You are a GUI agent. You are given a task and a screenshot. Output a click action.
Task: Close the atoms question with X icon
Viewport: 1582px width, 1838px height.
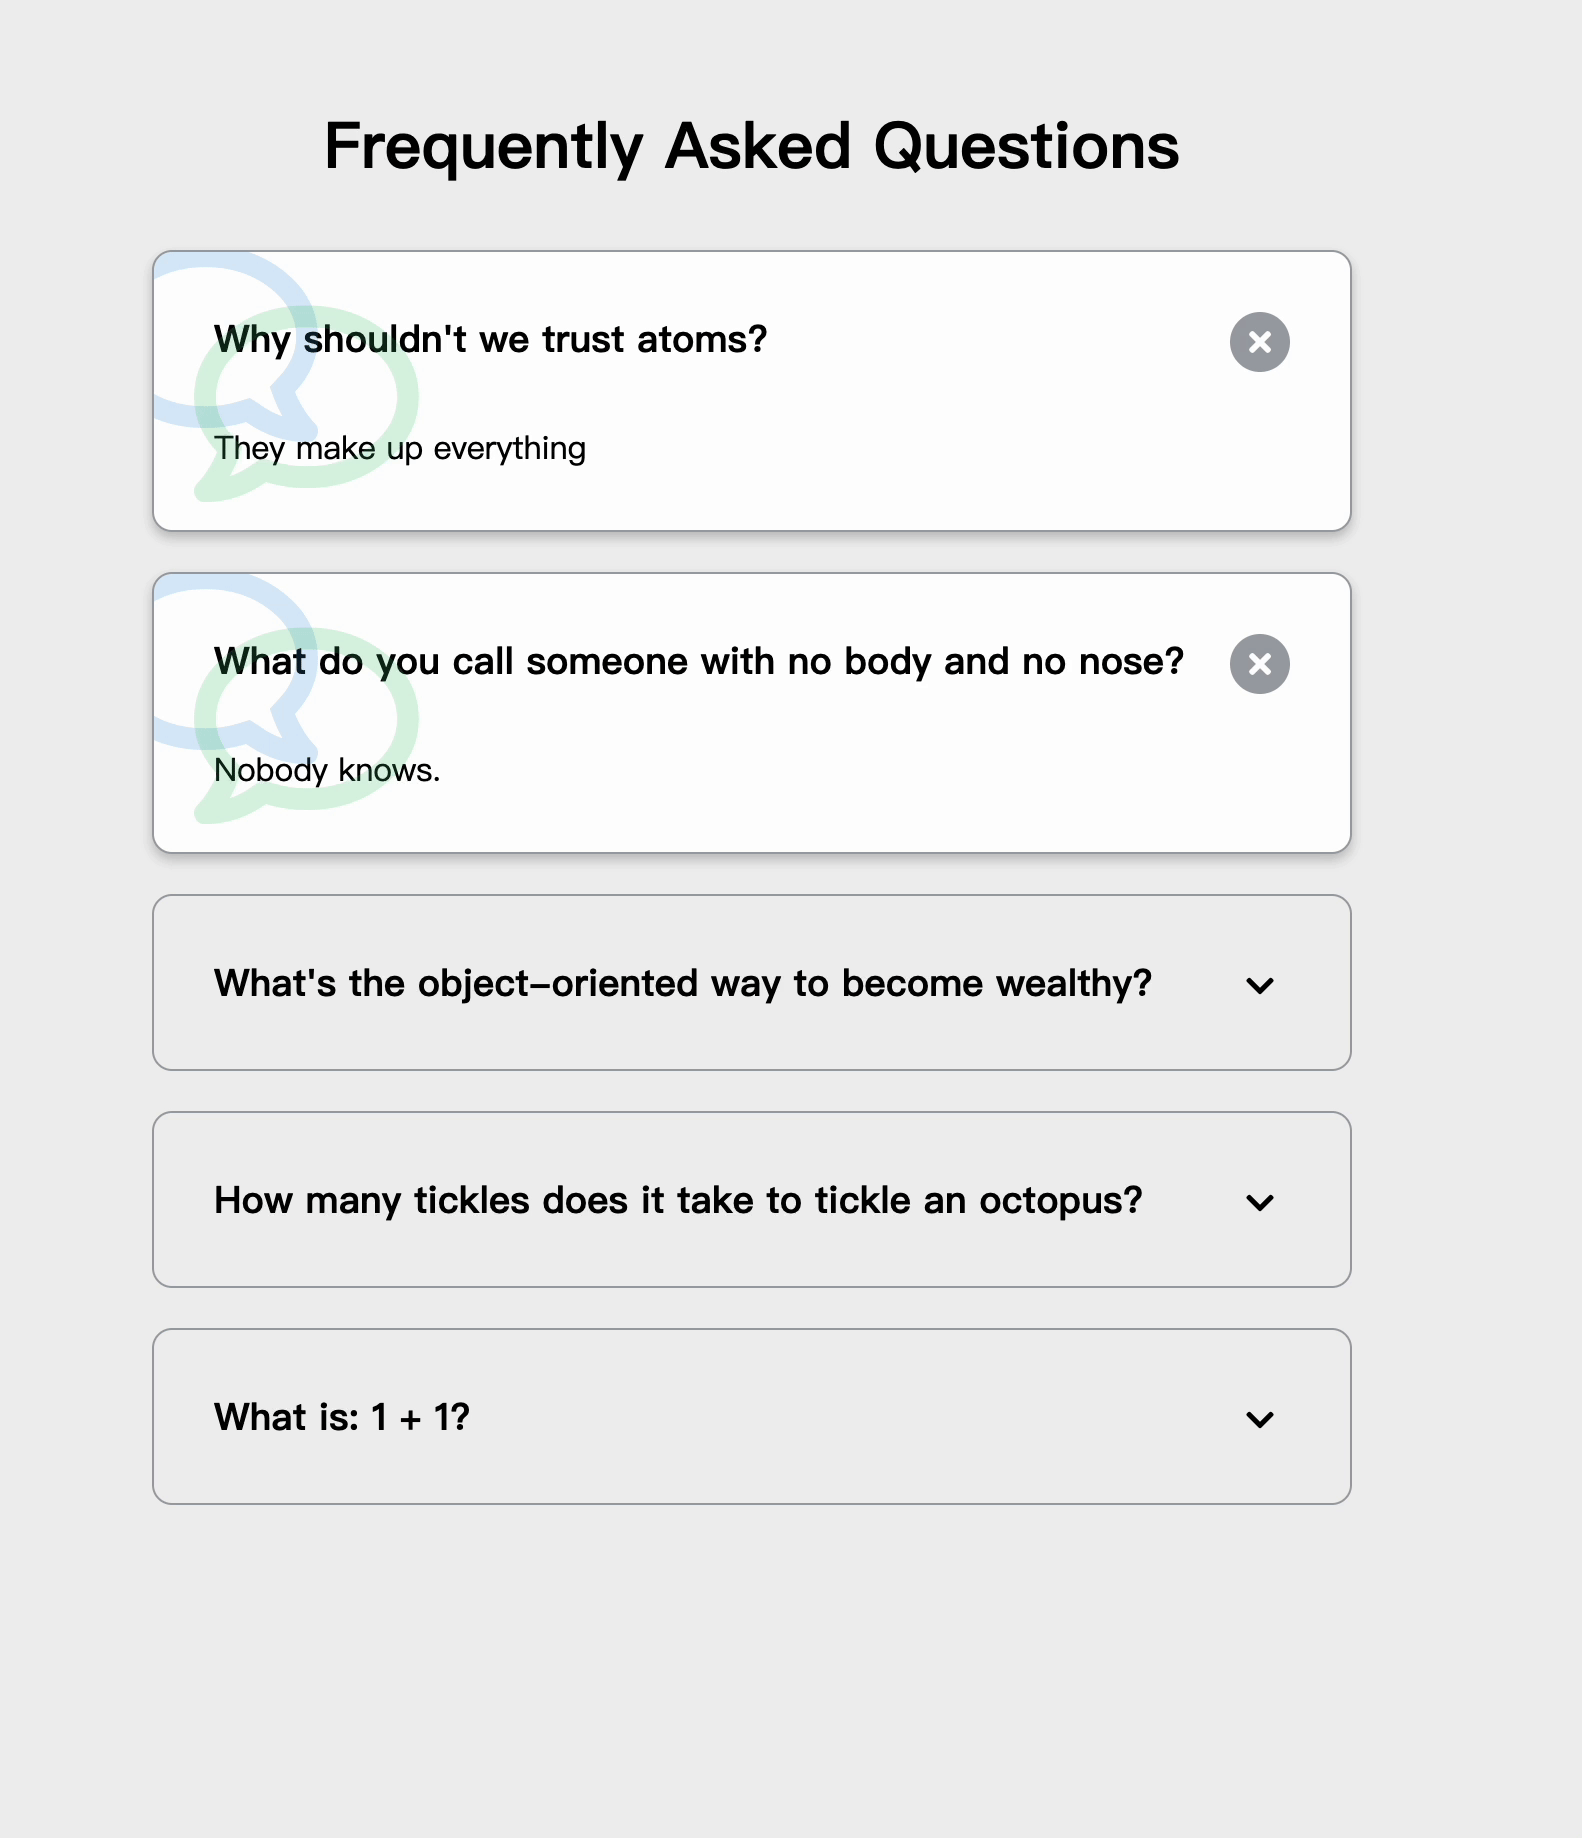[x=1259, y=342]
